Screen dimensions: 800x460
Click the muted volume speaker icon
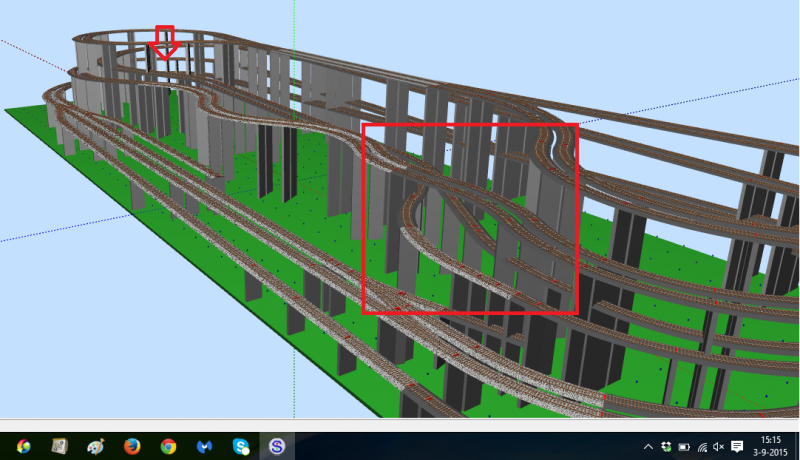coord(719,447)
